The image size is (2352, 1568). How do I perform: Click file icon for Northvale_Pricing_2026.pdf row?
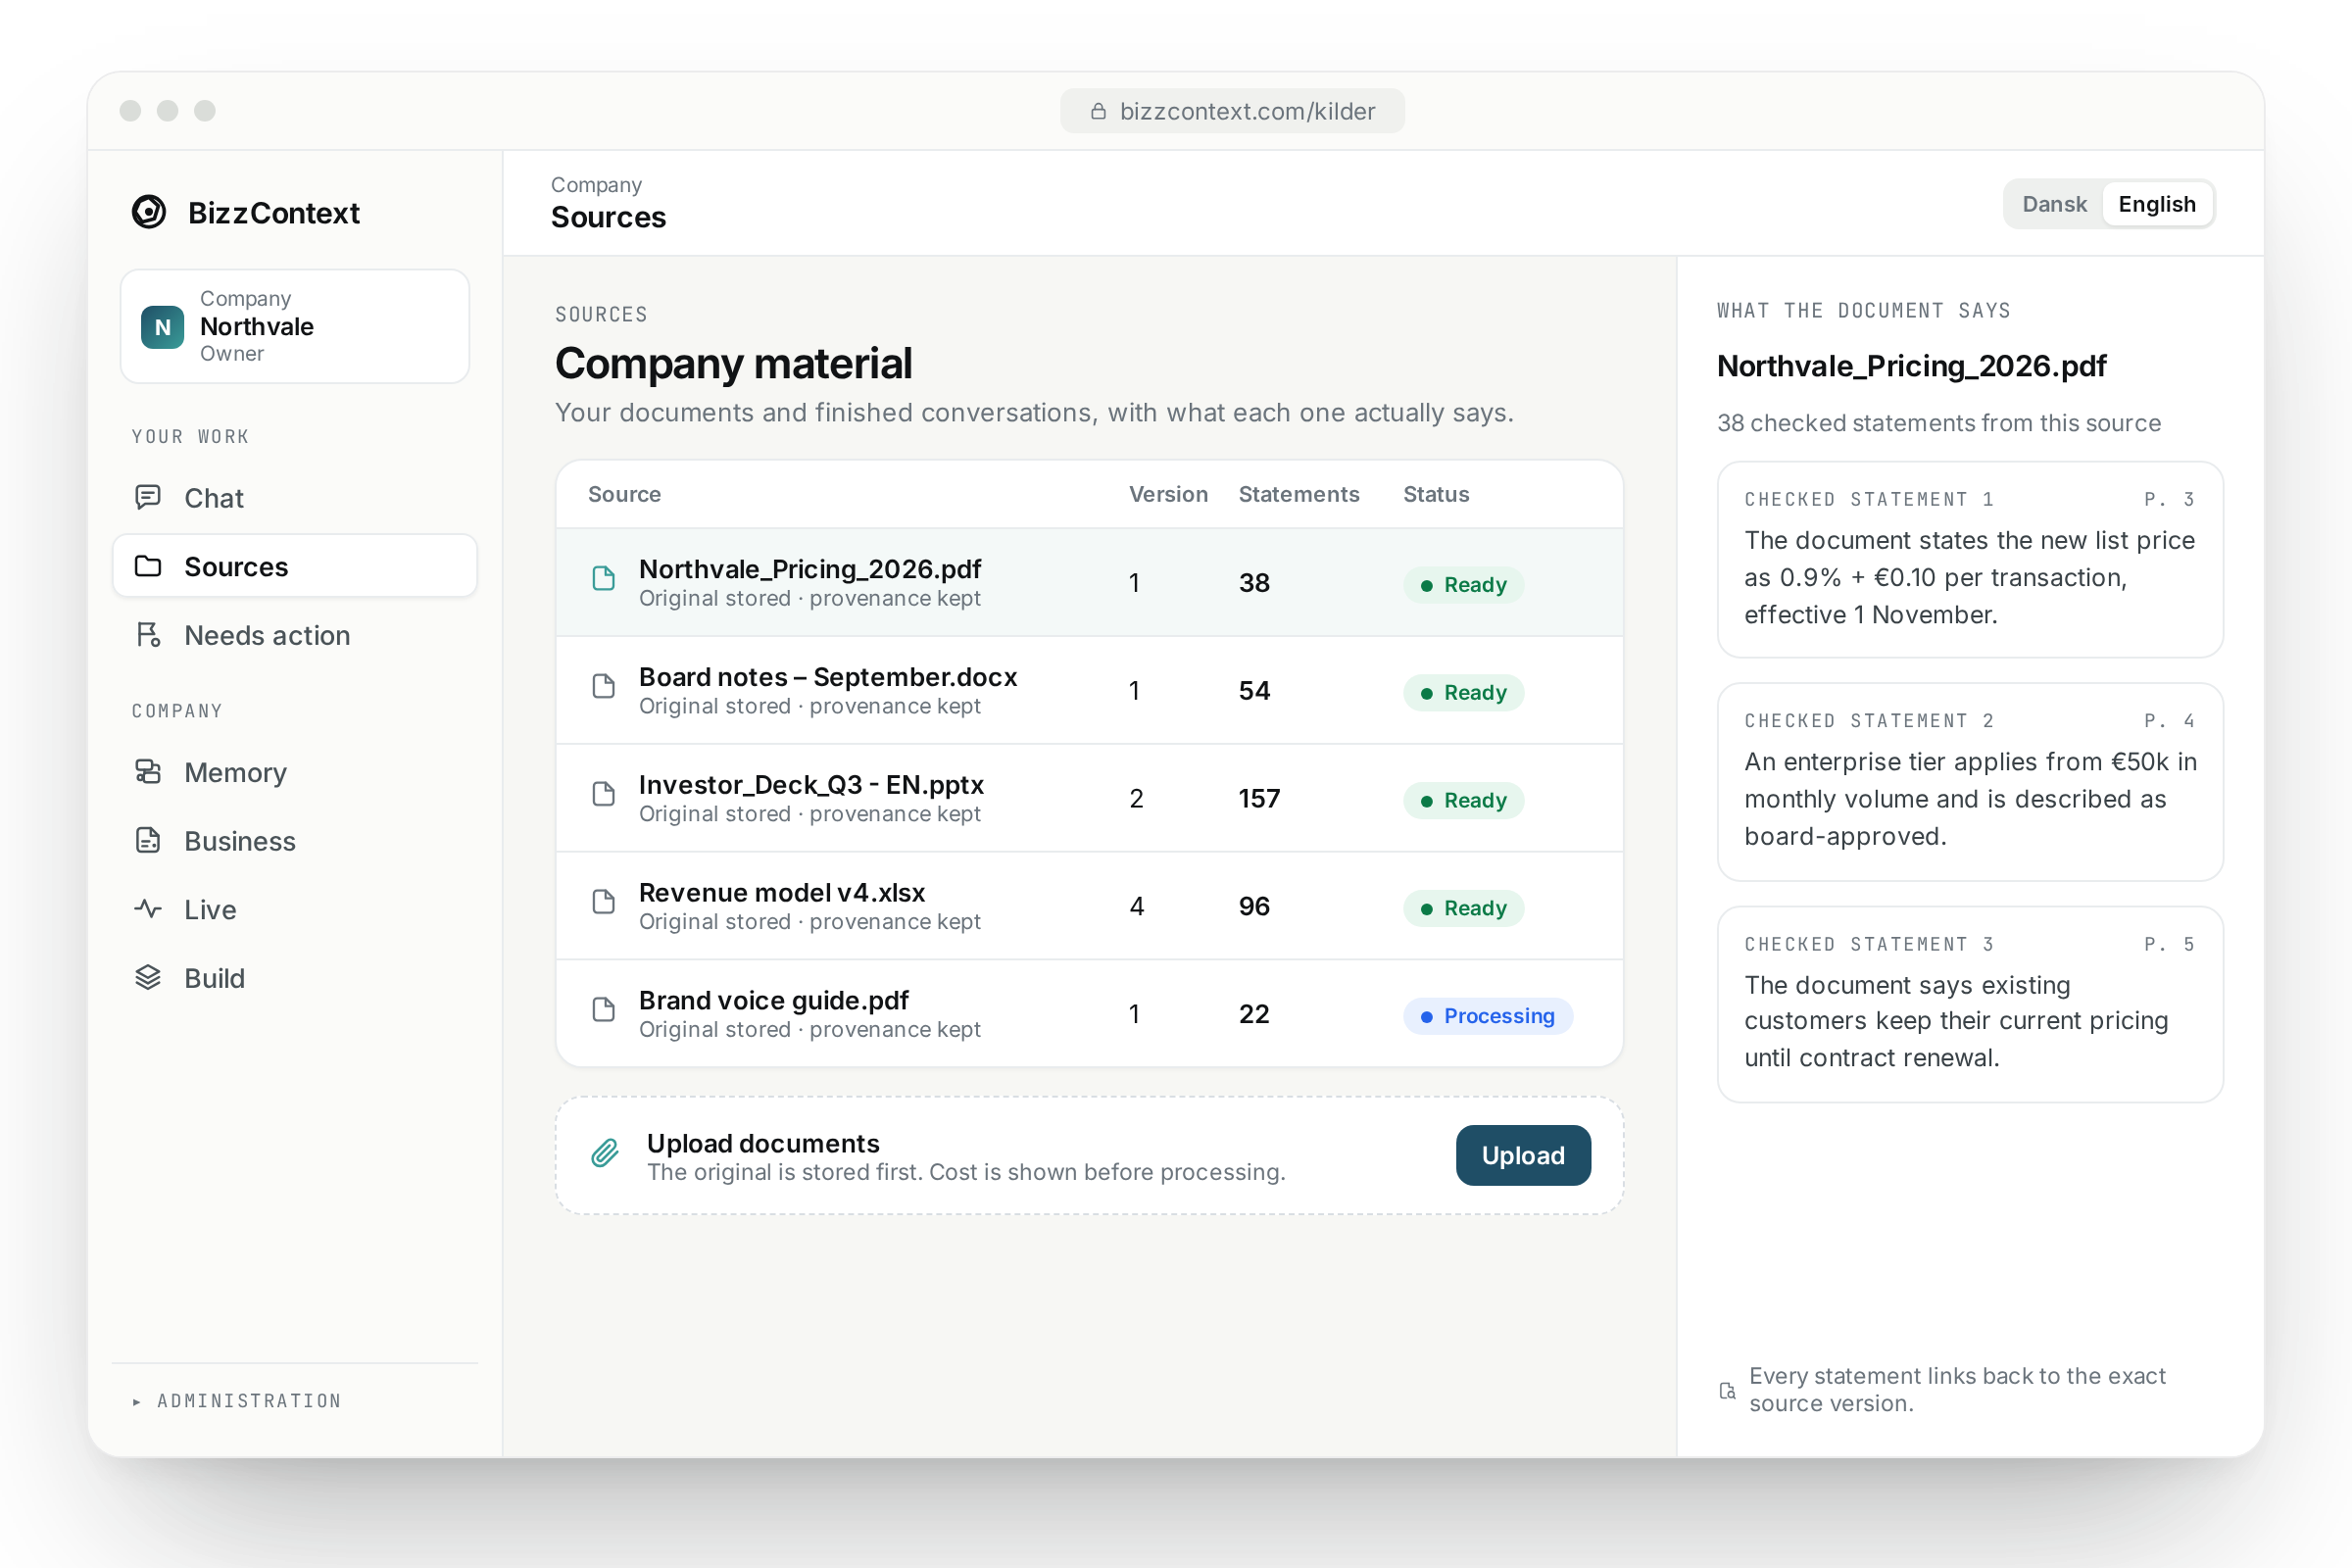pyautogui.click(x=604, y=578)
